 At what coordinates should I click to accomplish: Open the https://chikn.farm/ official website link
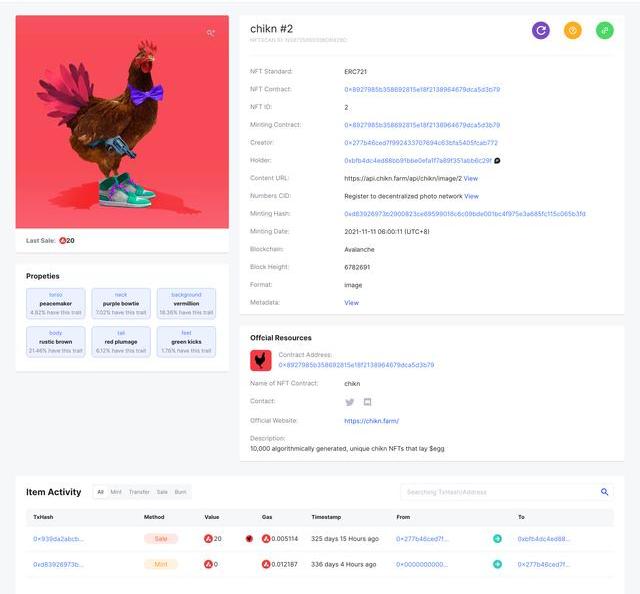[371, 421]
